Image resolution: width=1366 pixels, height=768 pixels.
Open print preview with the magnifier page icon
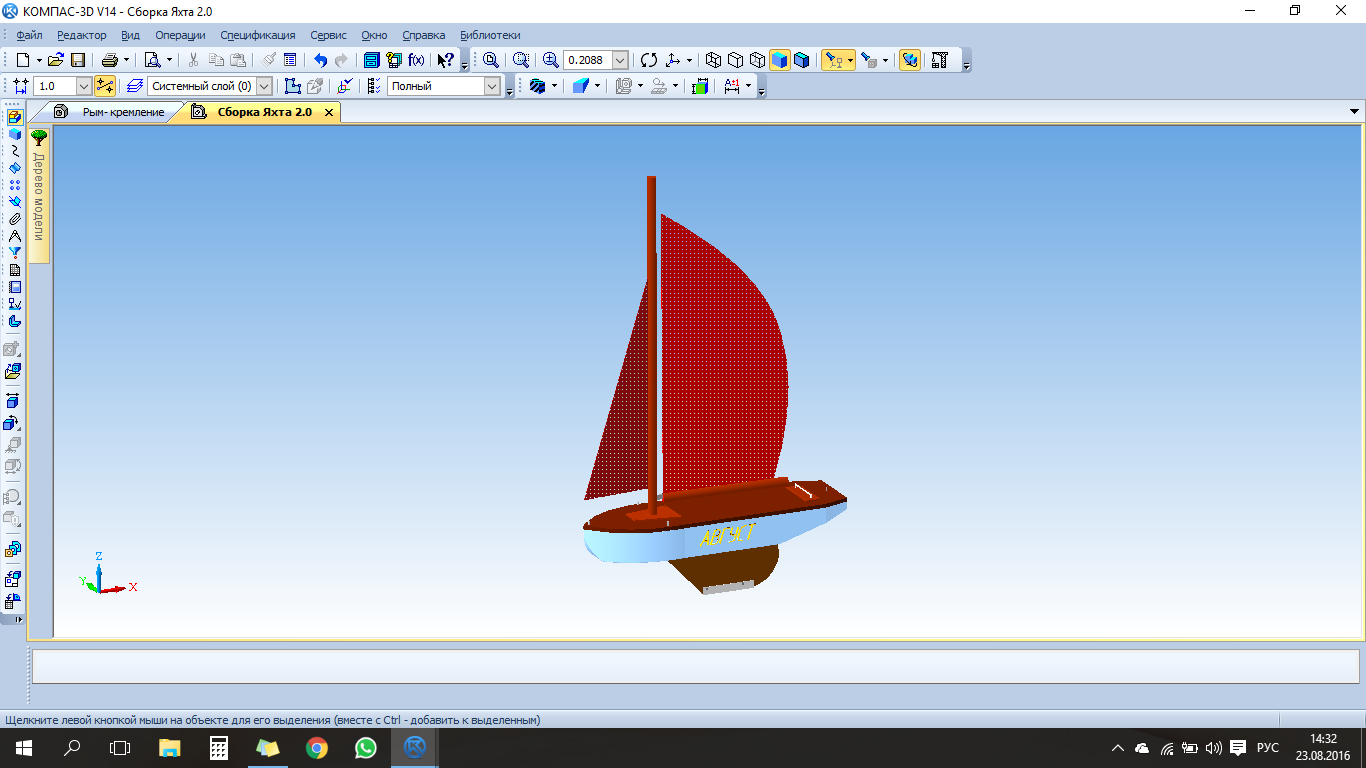point(152,60)
